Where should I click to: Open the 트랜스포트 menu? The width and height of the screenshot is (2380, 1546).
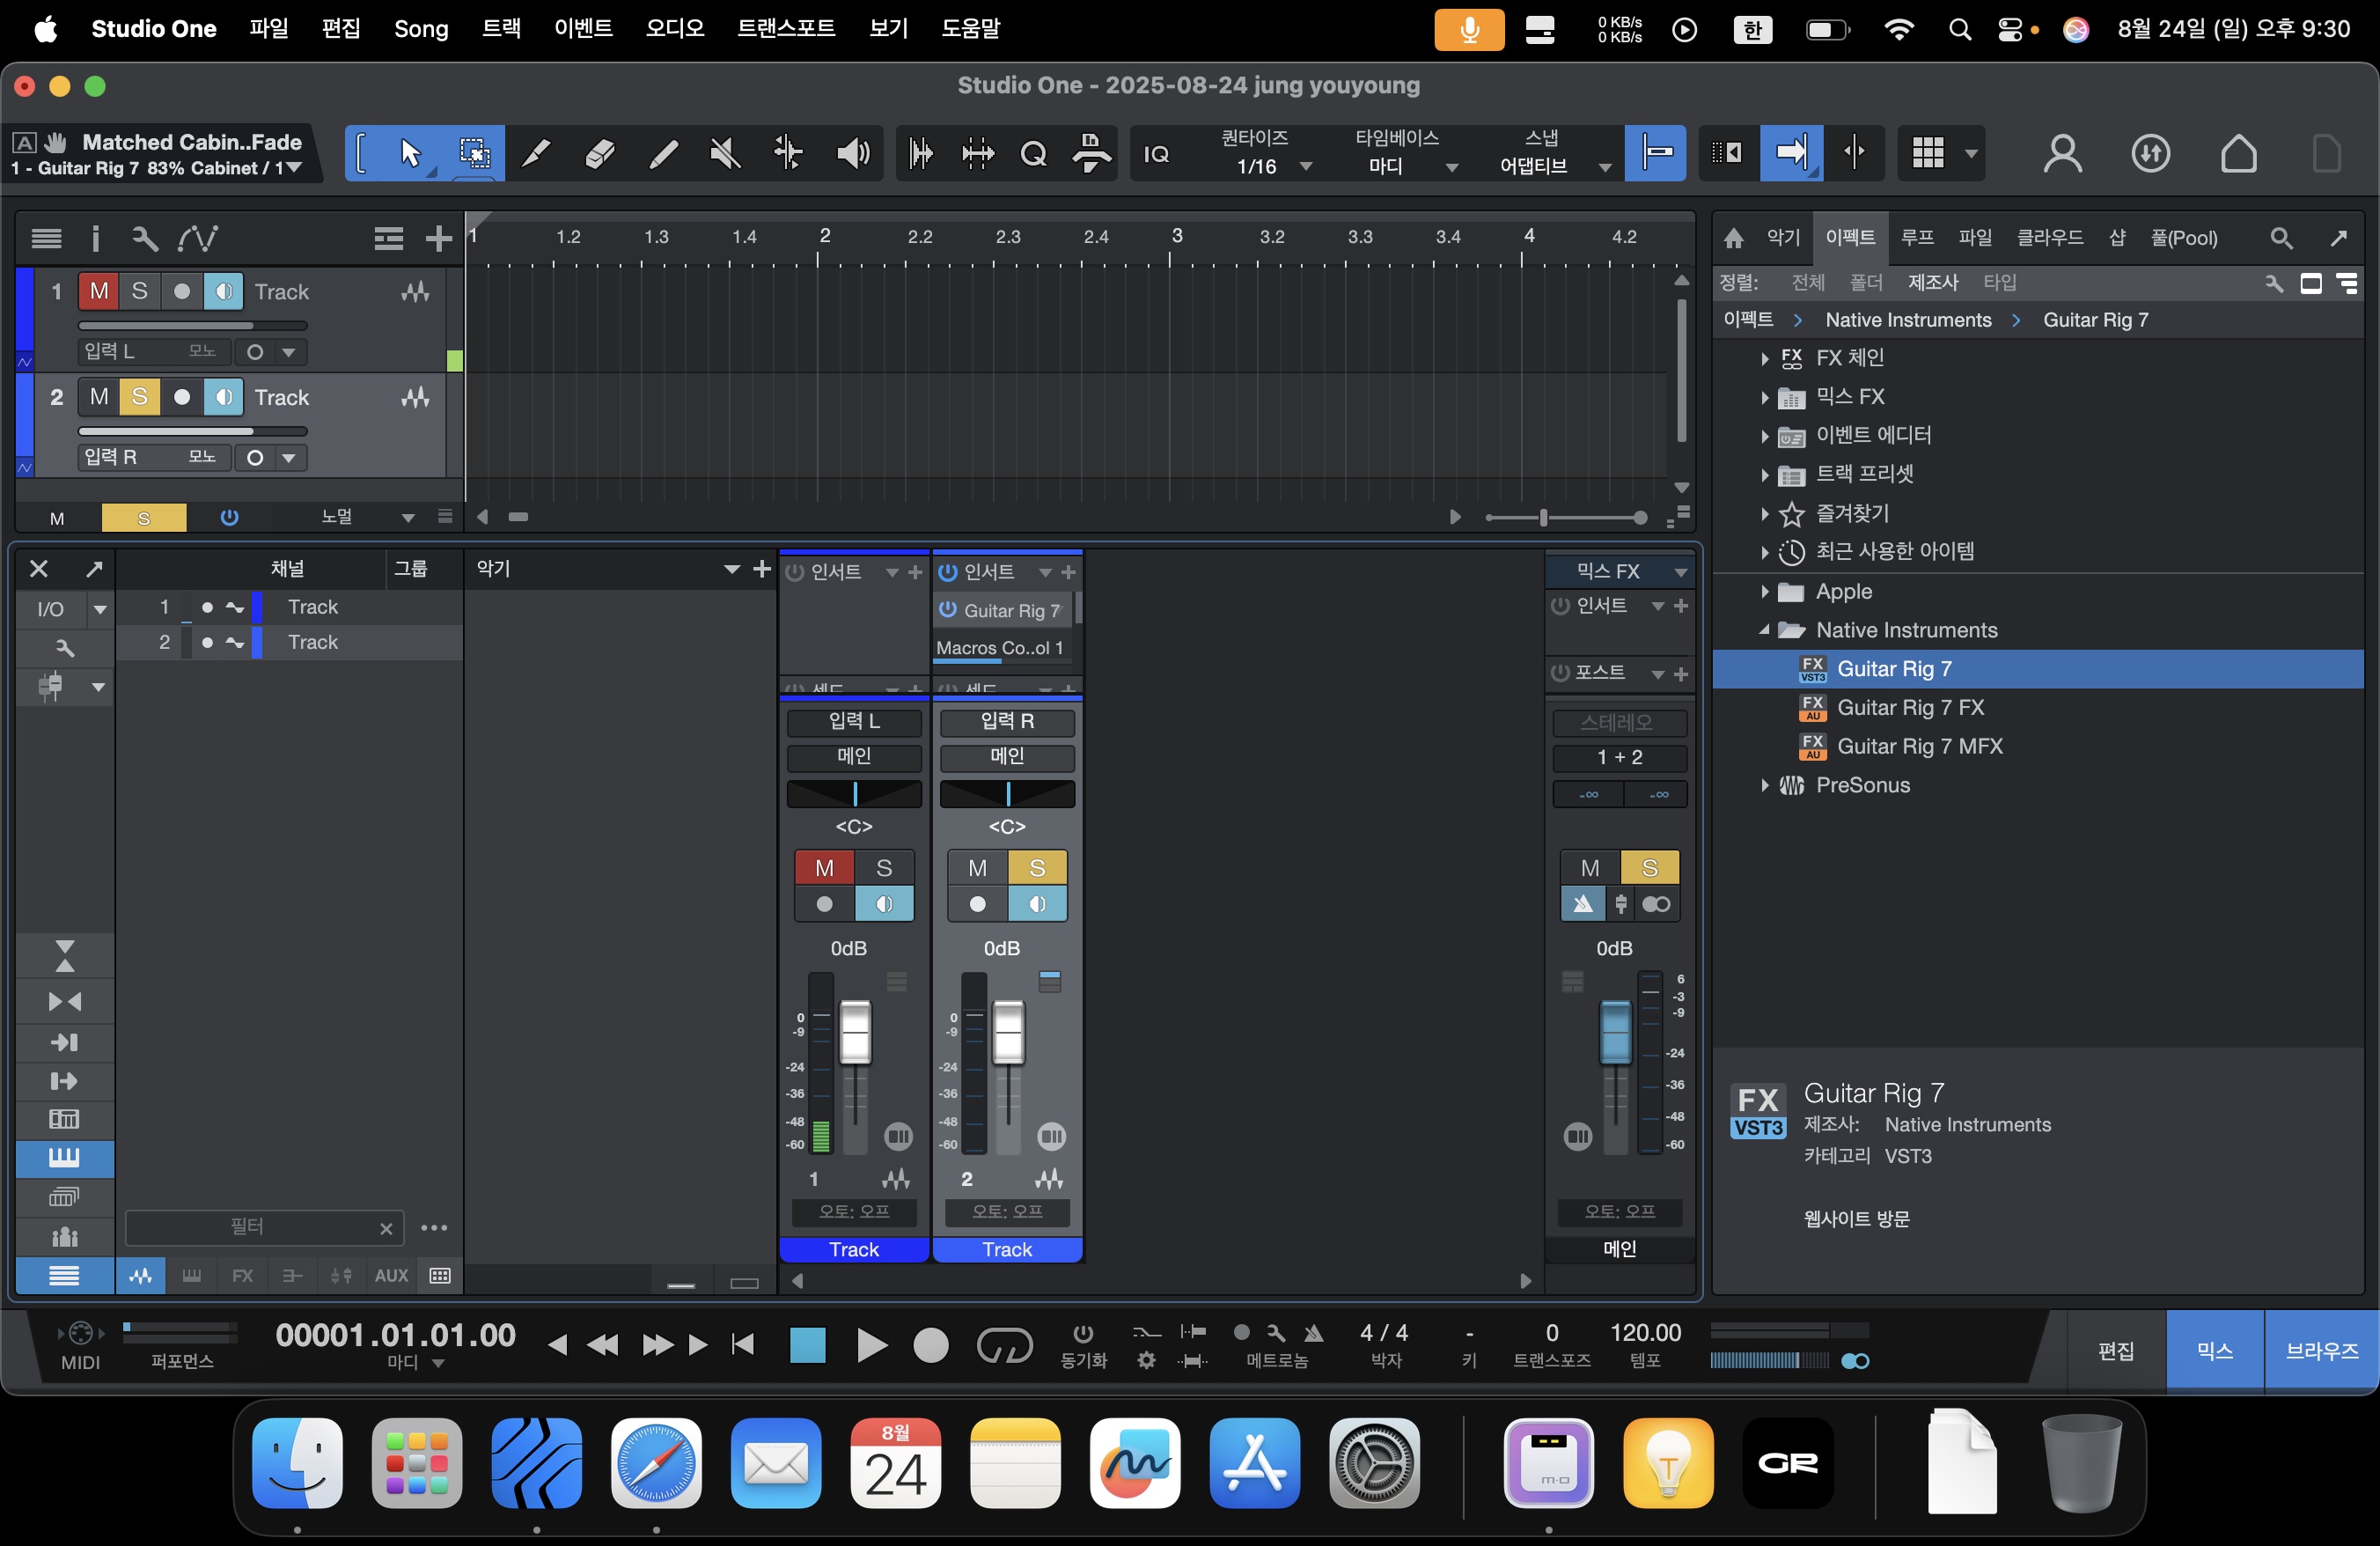coord(786,28)
